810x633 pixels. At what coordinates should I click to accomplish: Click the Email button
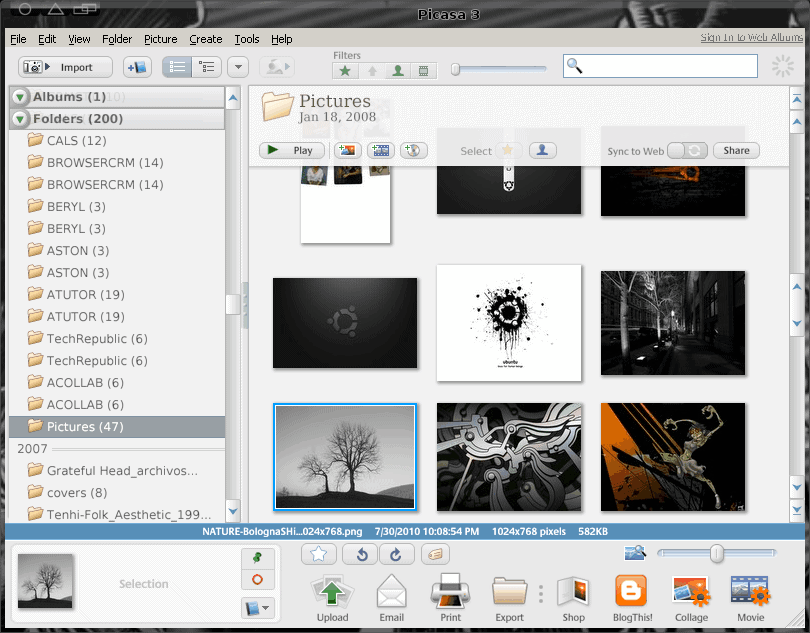point(392,598)
